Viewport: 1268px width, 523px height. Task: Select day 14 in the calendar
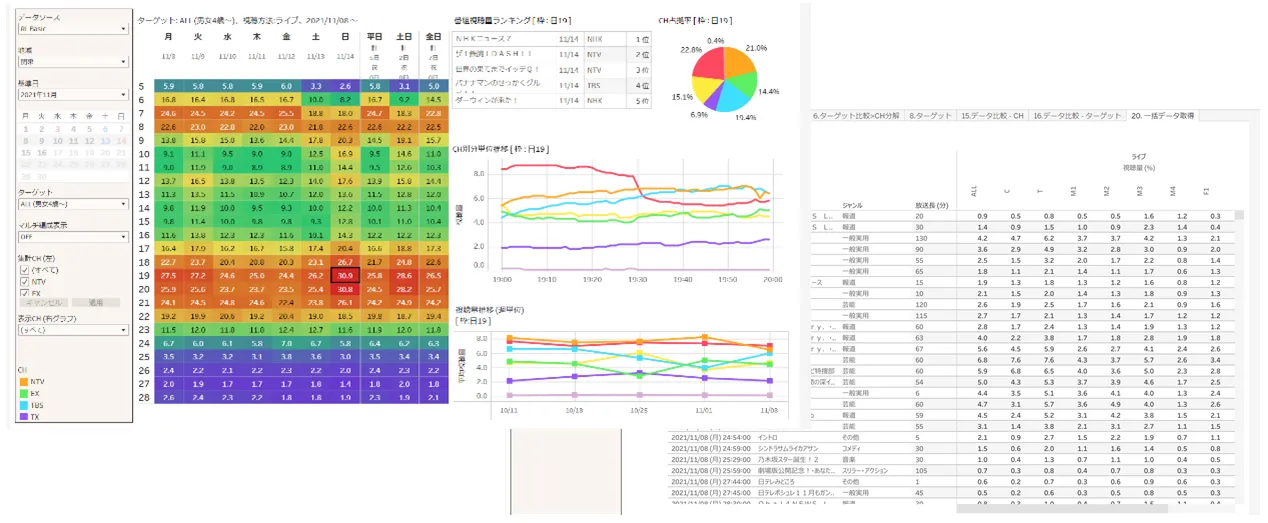[119, 140]
